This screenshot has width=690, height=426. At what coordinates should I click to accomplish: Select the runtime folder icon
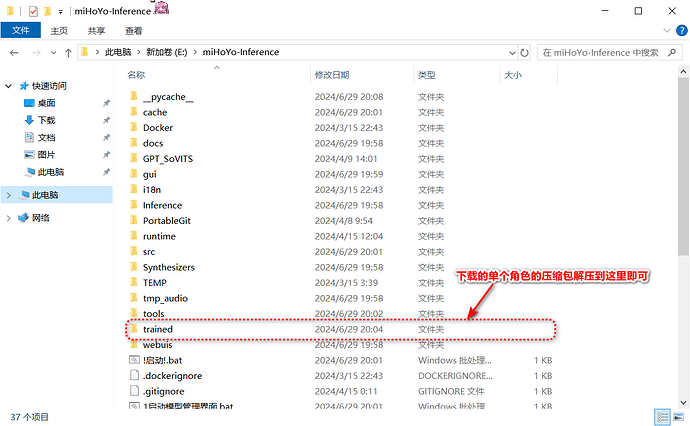click(x=134, y=235)
